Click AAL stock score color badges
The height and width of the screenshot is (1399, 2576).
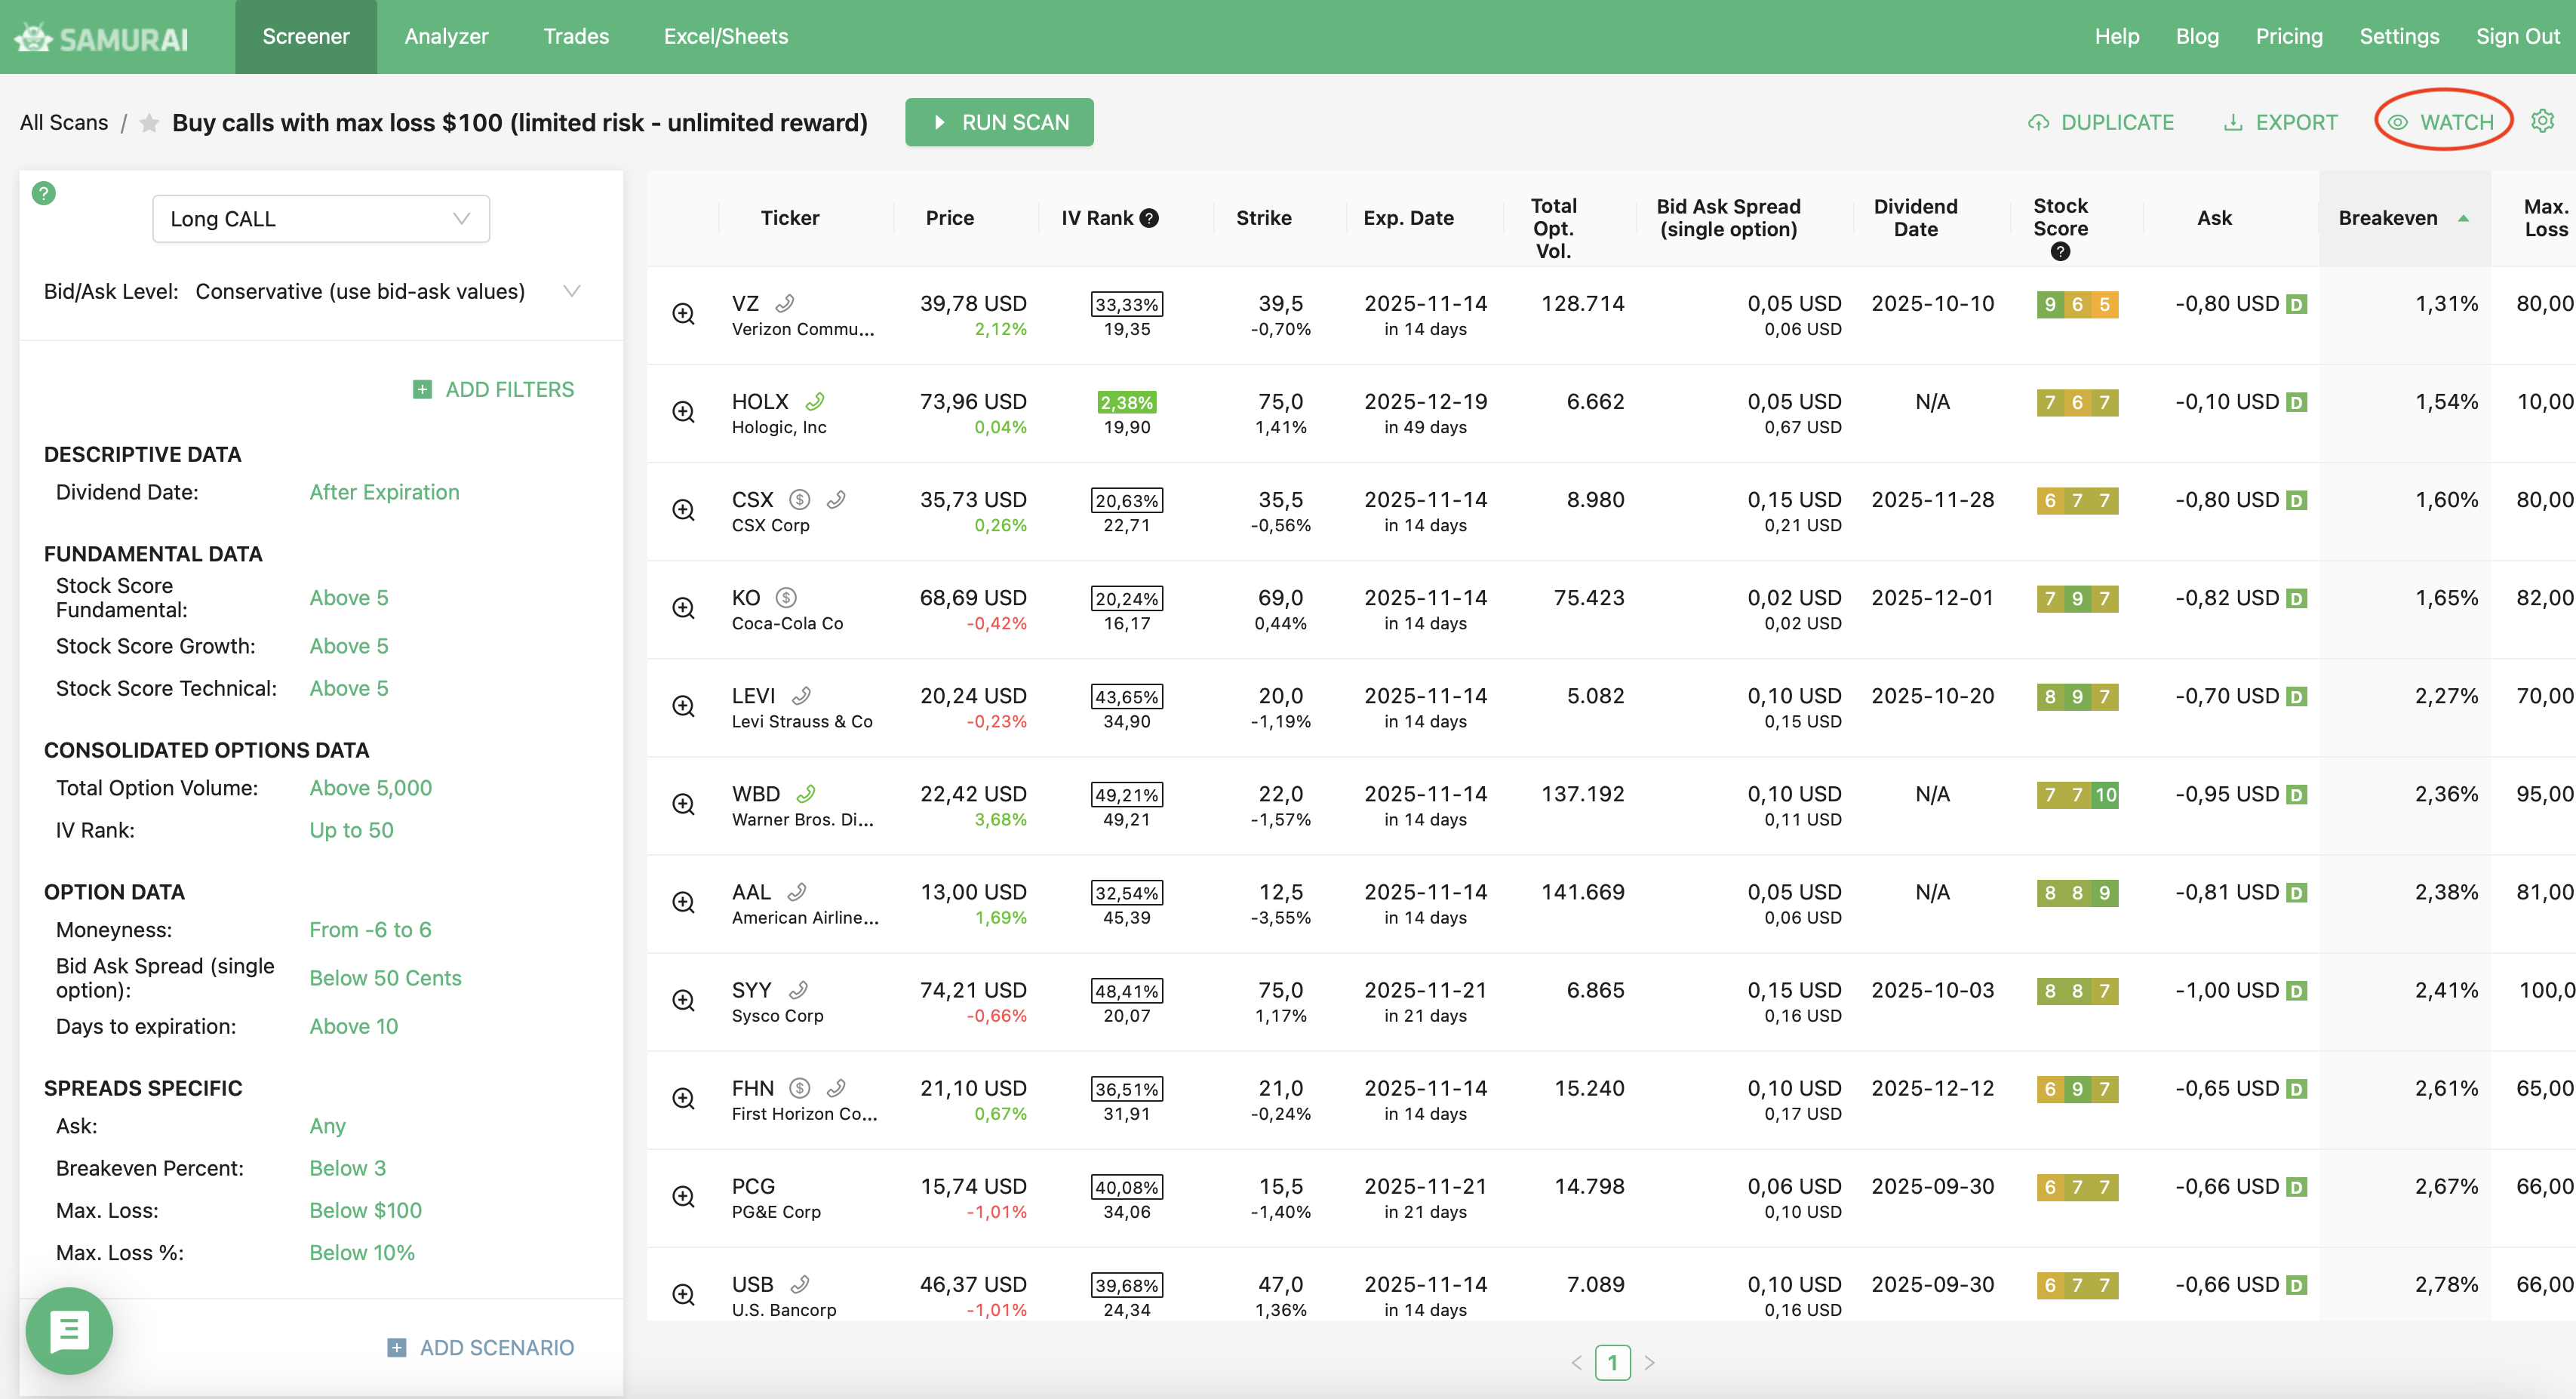pos(2077,893)
